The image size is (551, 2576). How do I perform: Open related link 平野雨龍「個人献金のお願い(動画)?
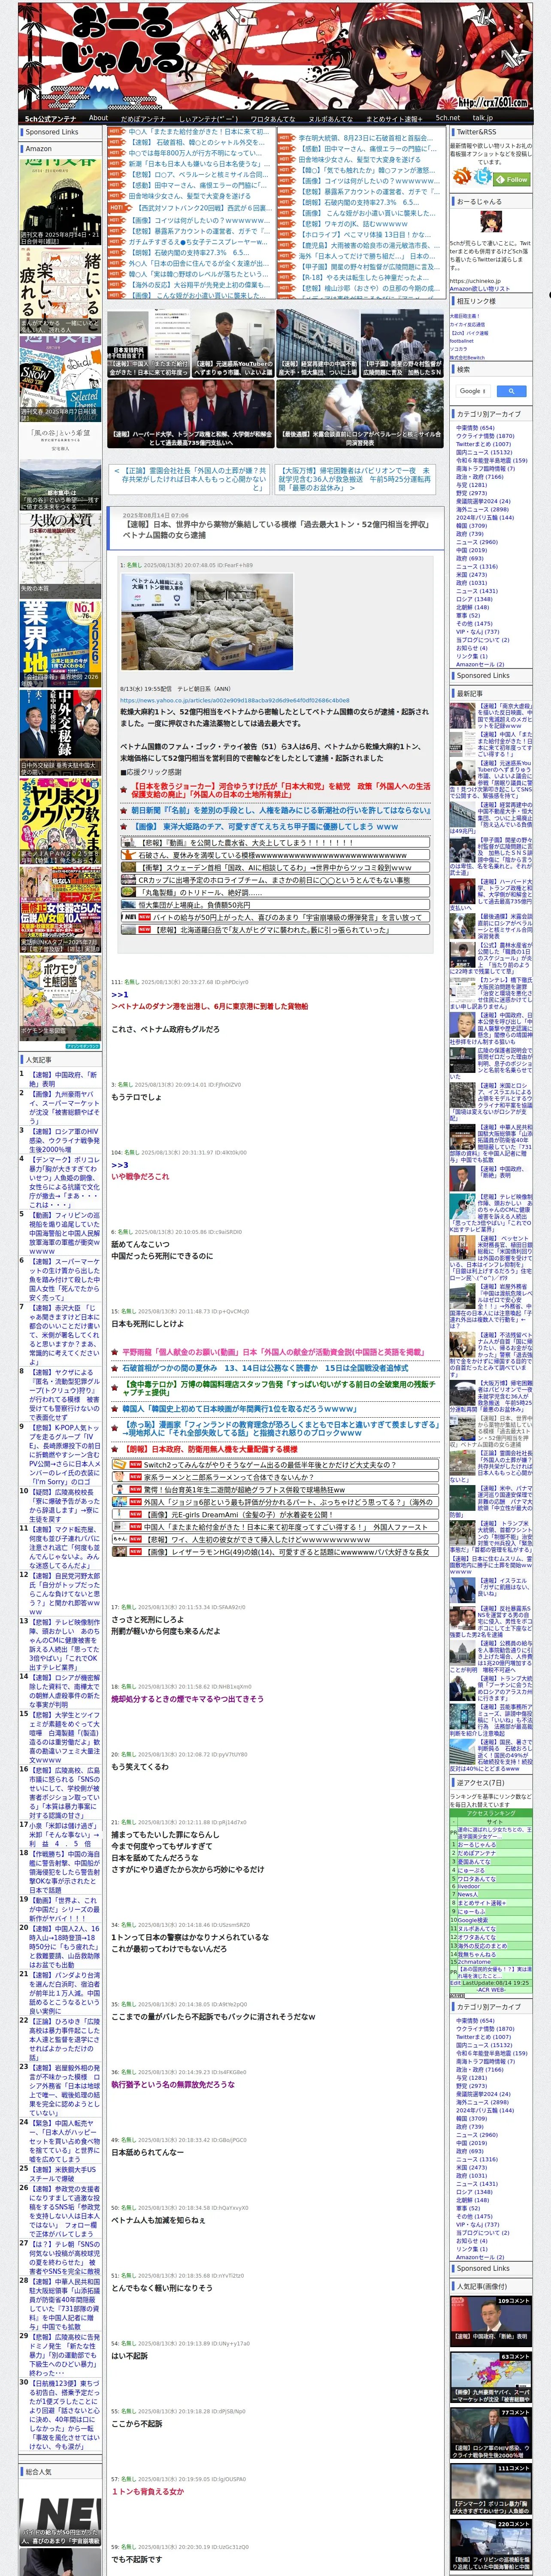click(x=273, y=1352)
